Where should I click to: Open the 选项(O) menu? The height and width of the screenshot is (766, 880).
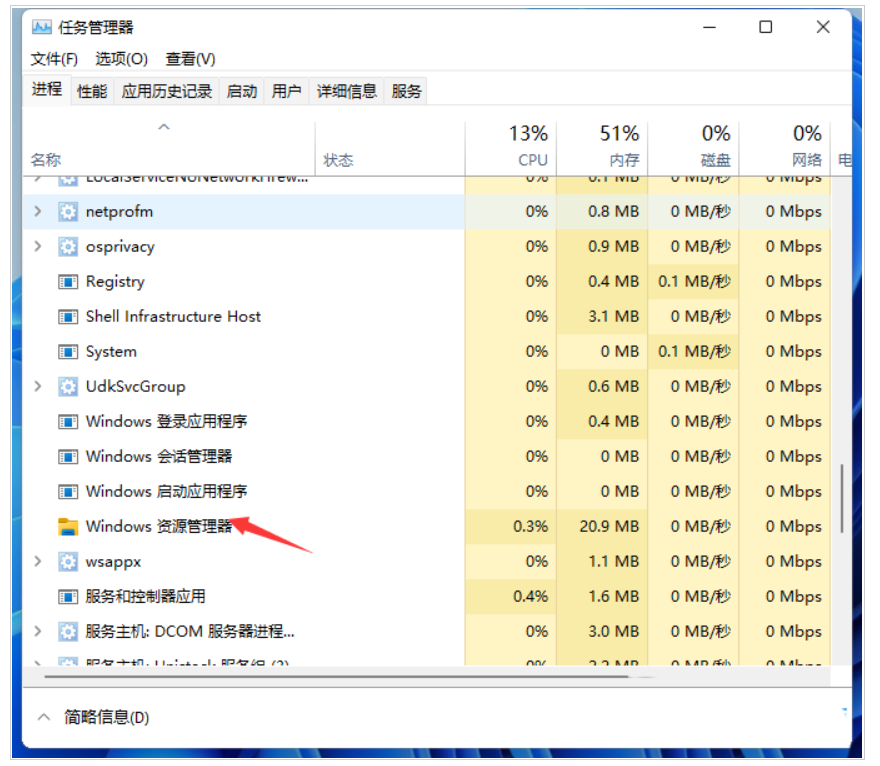[x=121, y=59]
